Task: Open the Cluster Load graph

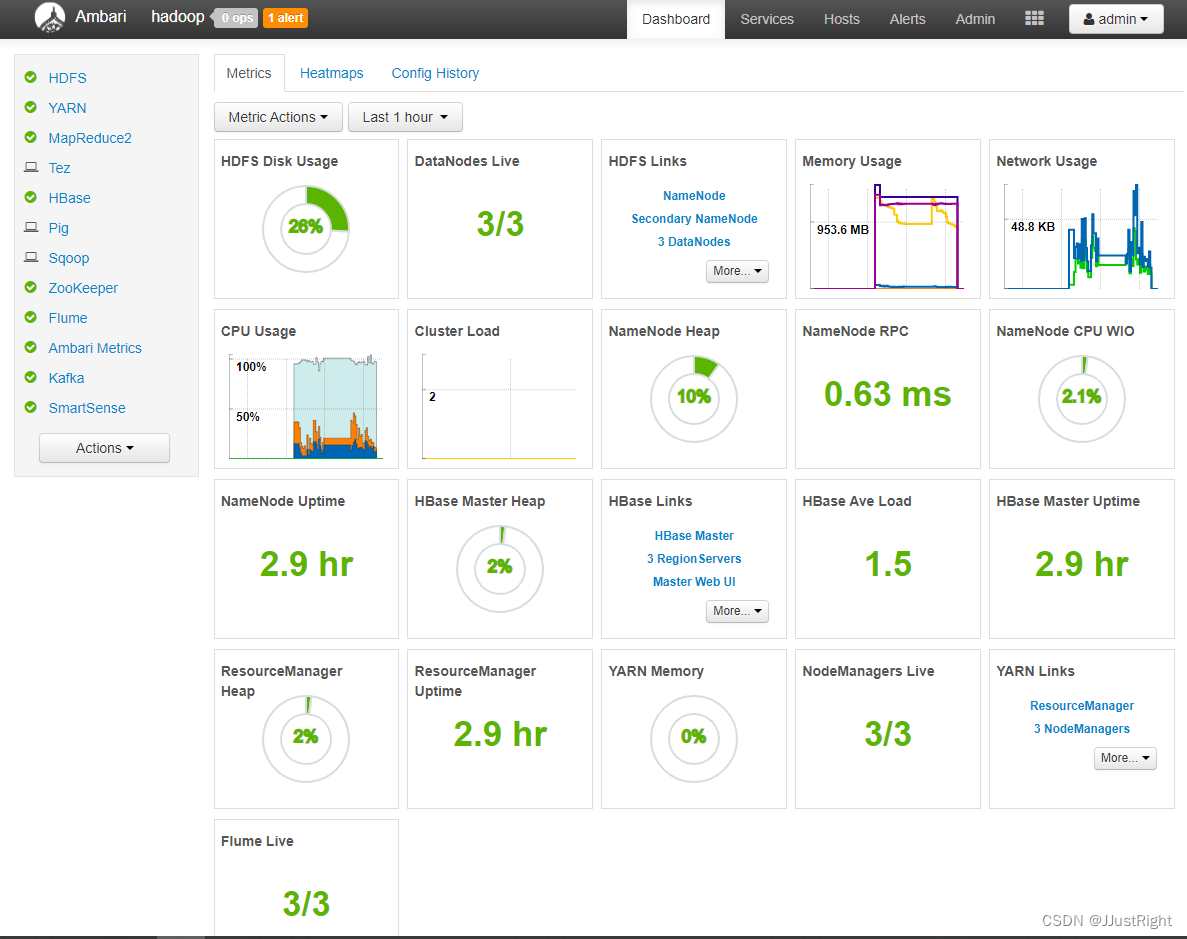Action: point(500,407)
